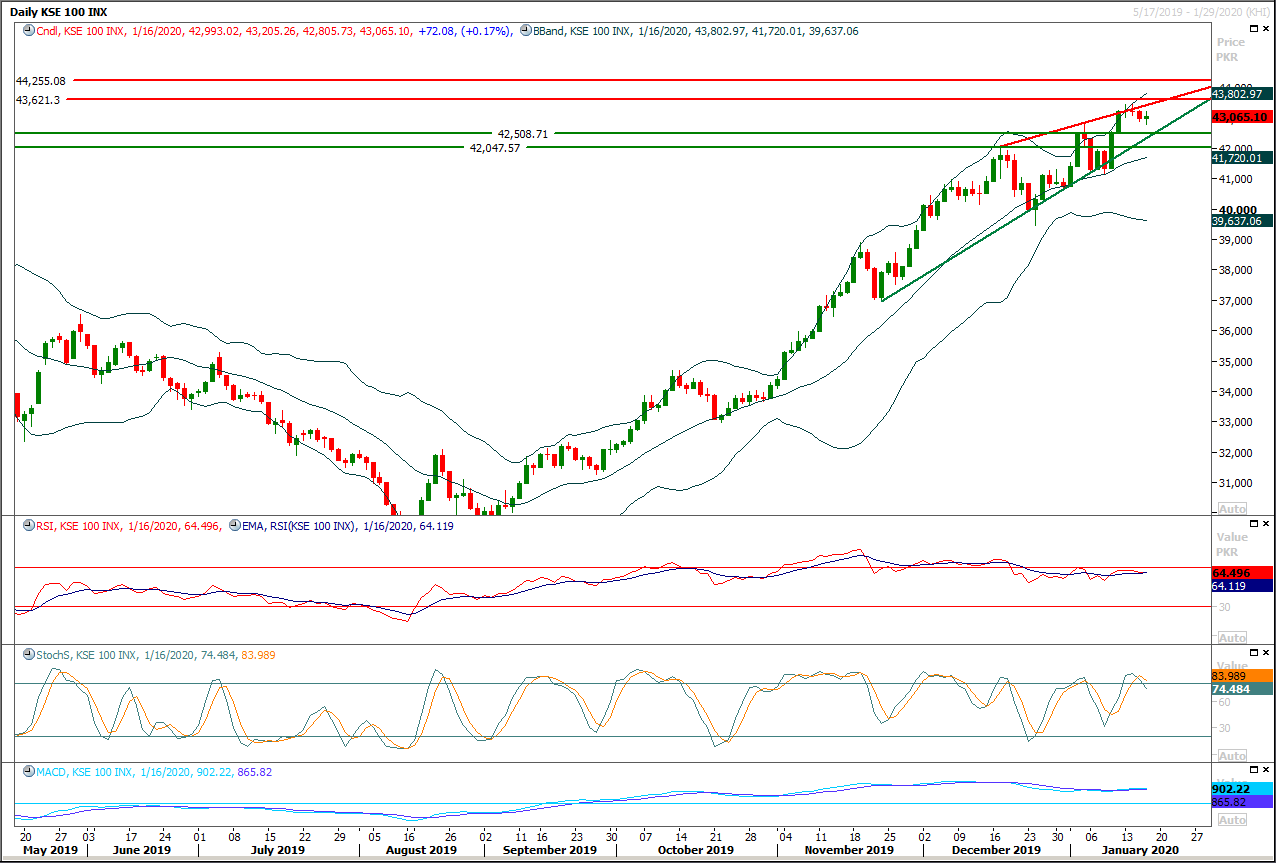The width and height of the screenshot is (1276, 863).
Task: Toggle Auto scaling on the StochS axis
Action: click(1231, 757)
